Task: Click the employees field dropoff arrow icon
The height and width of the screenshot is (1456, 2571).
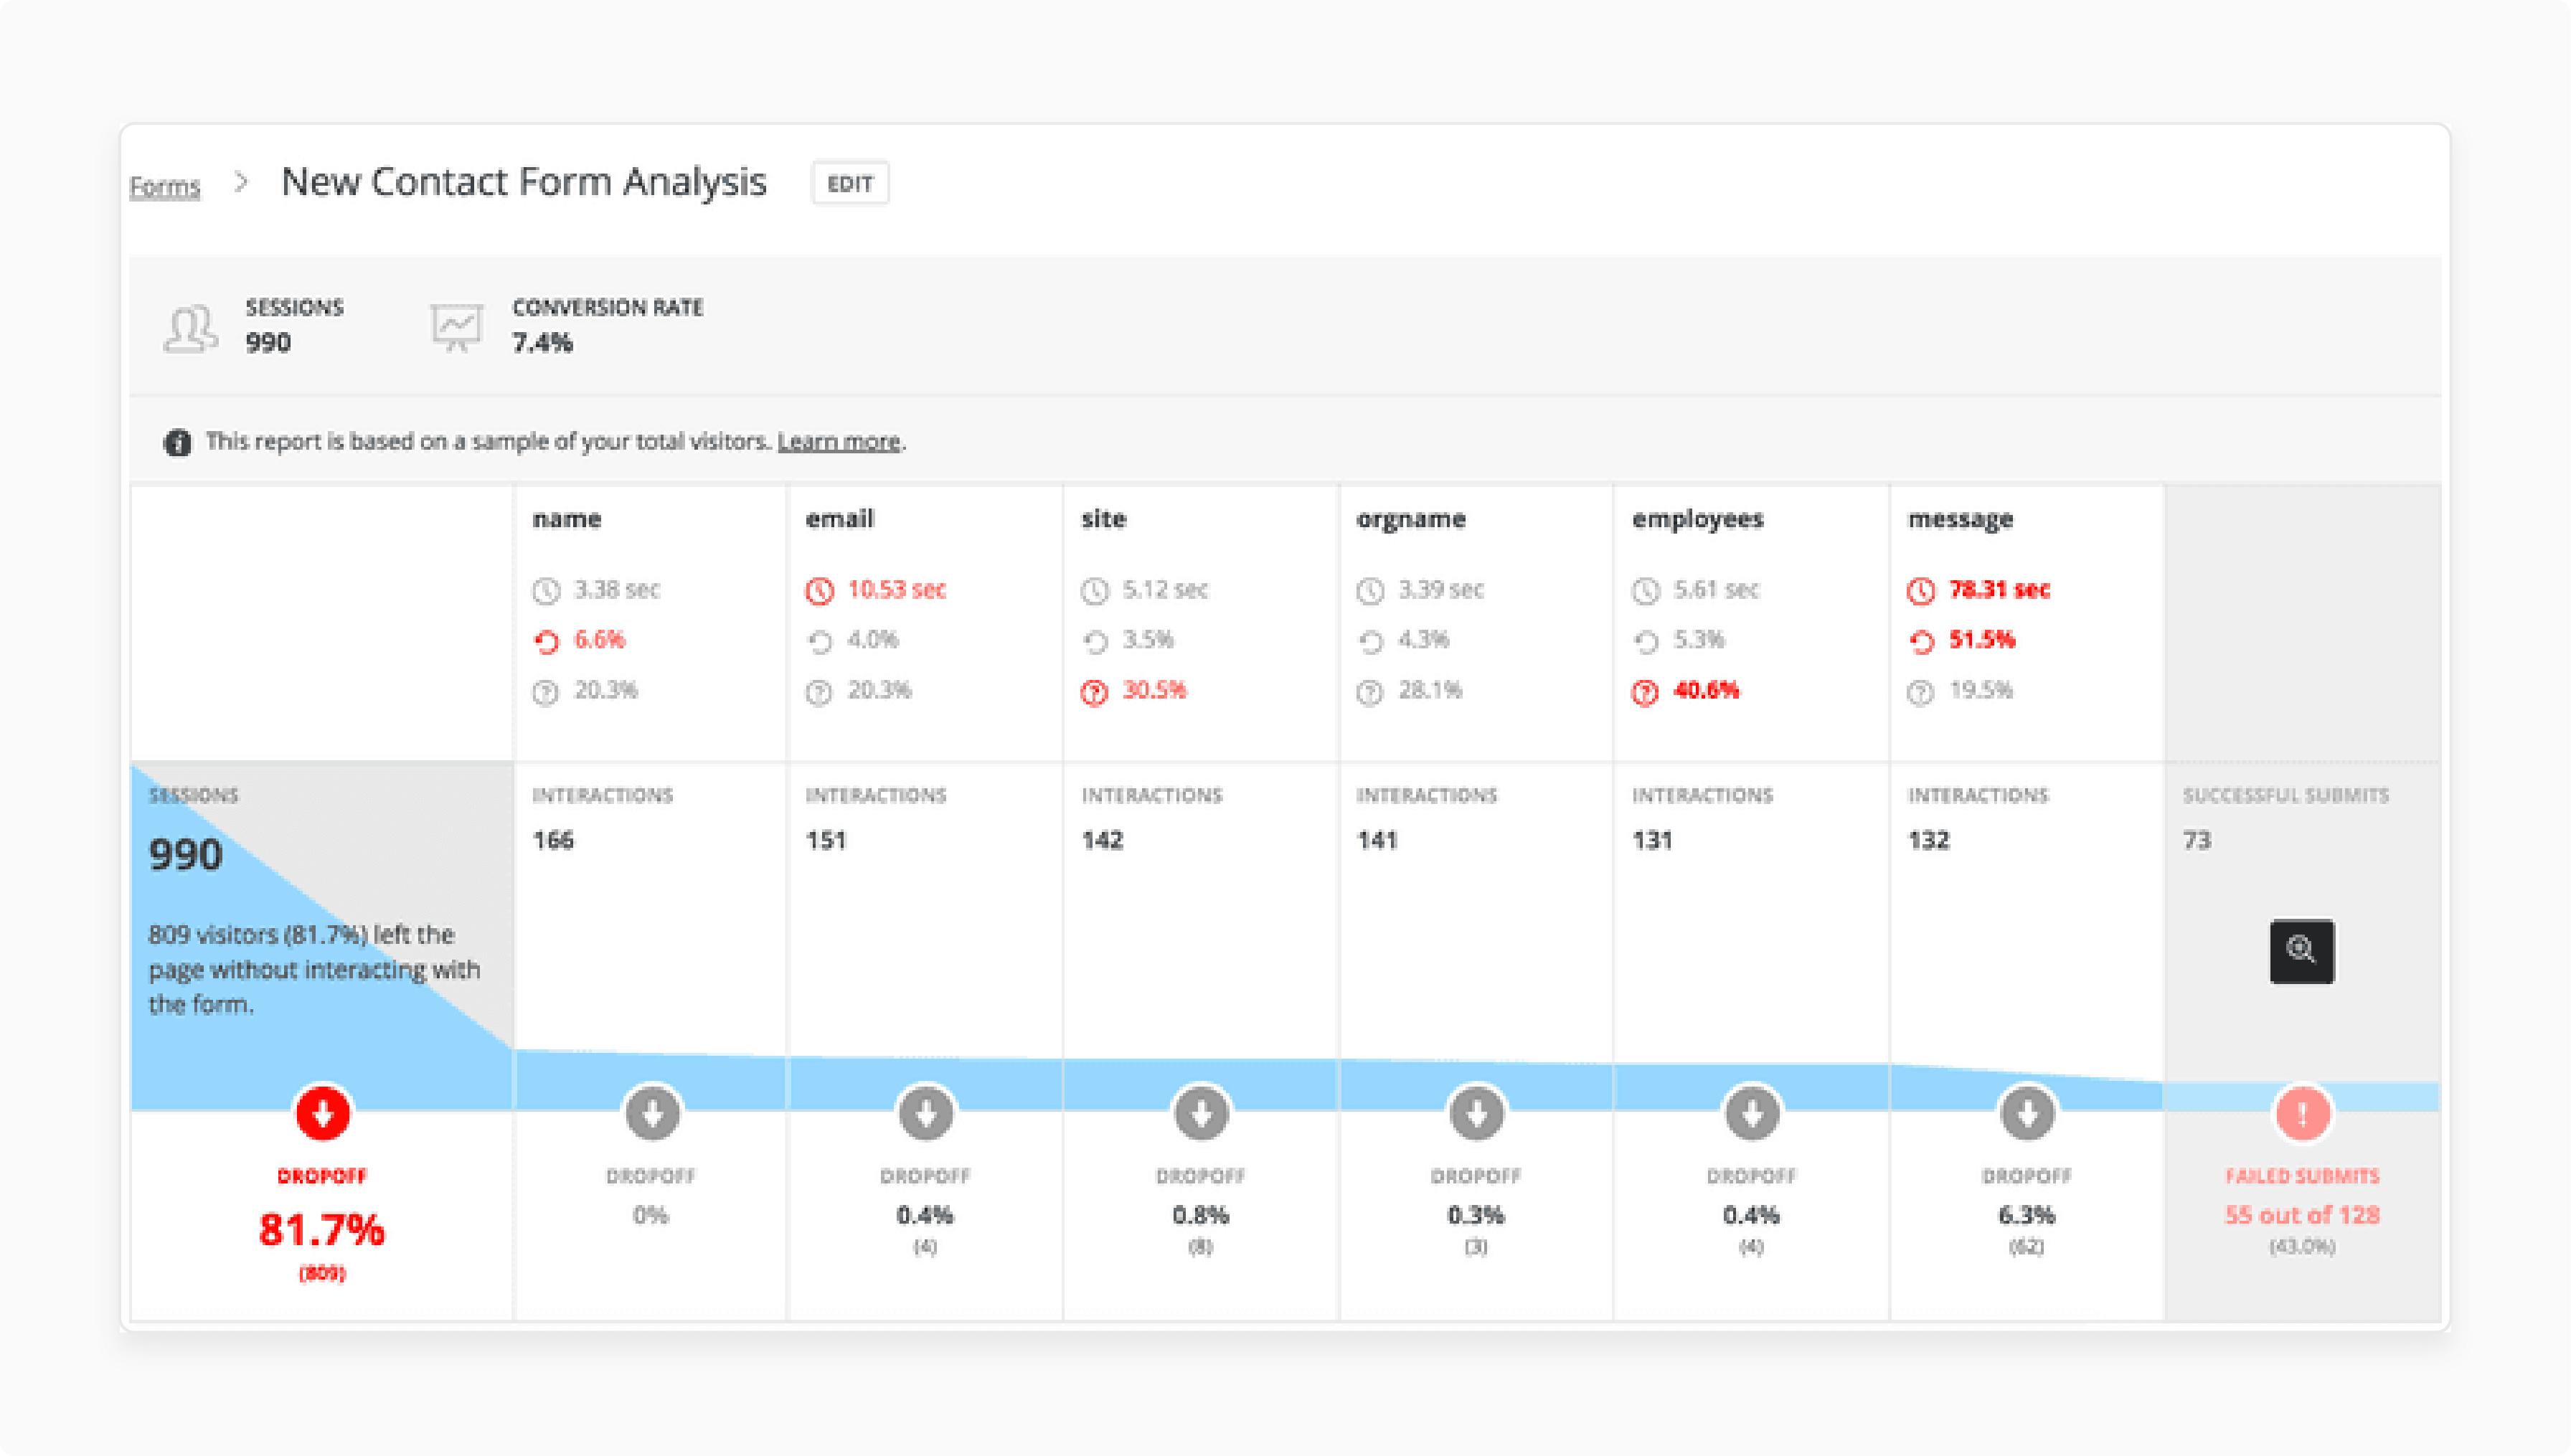Action: pos(1752,1112)
